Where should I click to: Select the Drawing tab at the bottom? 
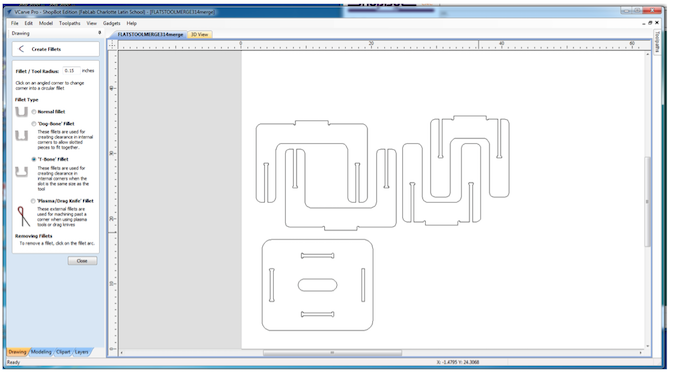[x=17, y=352]
